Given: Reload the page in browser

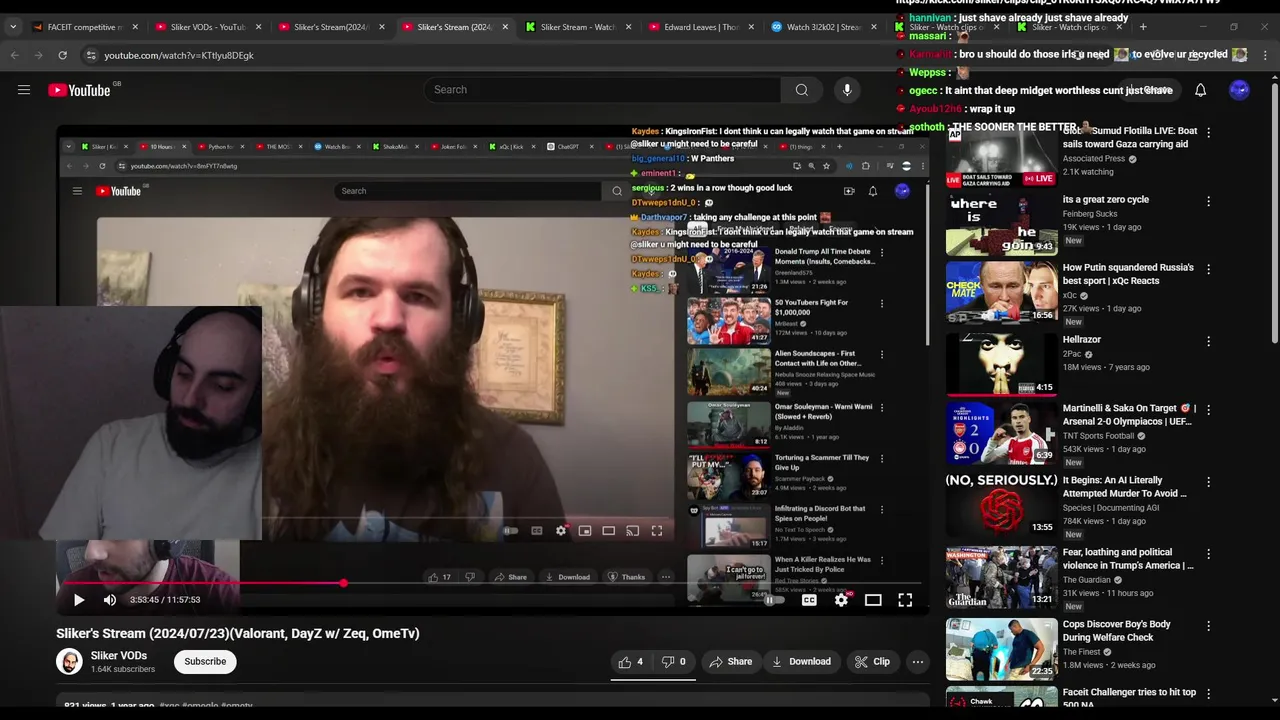Looking at the screenshot, I should pyautogui.click(x=62, y=55).
